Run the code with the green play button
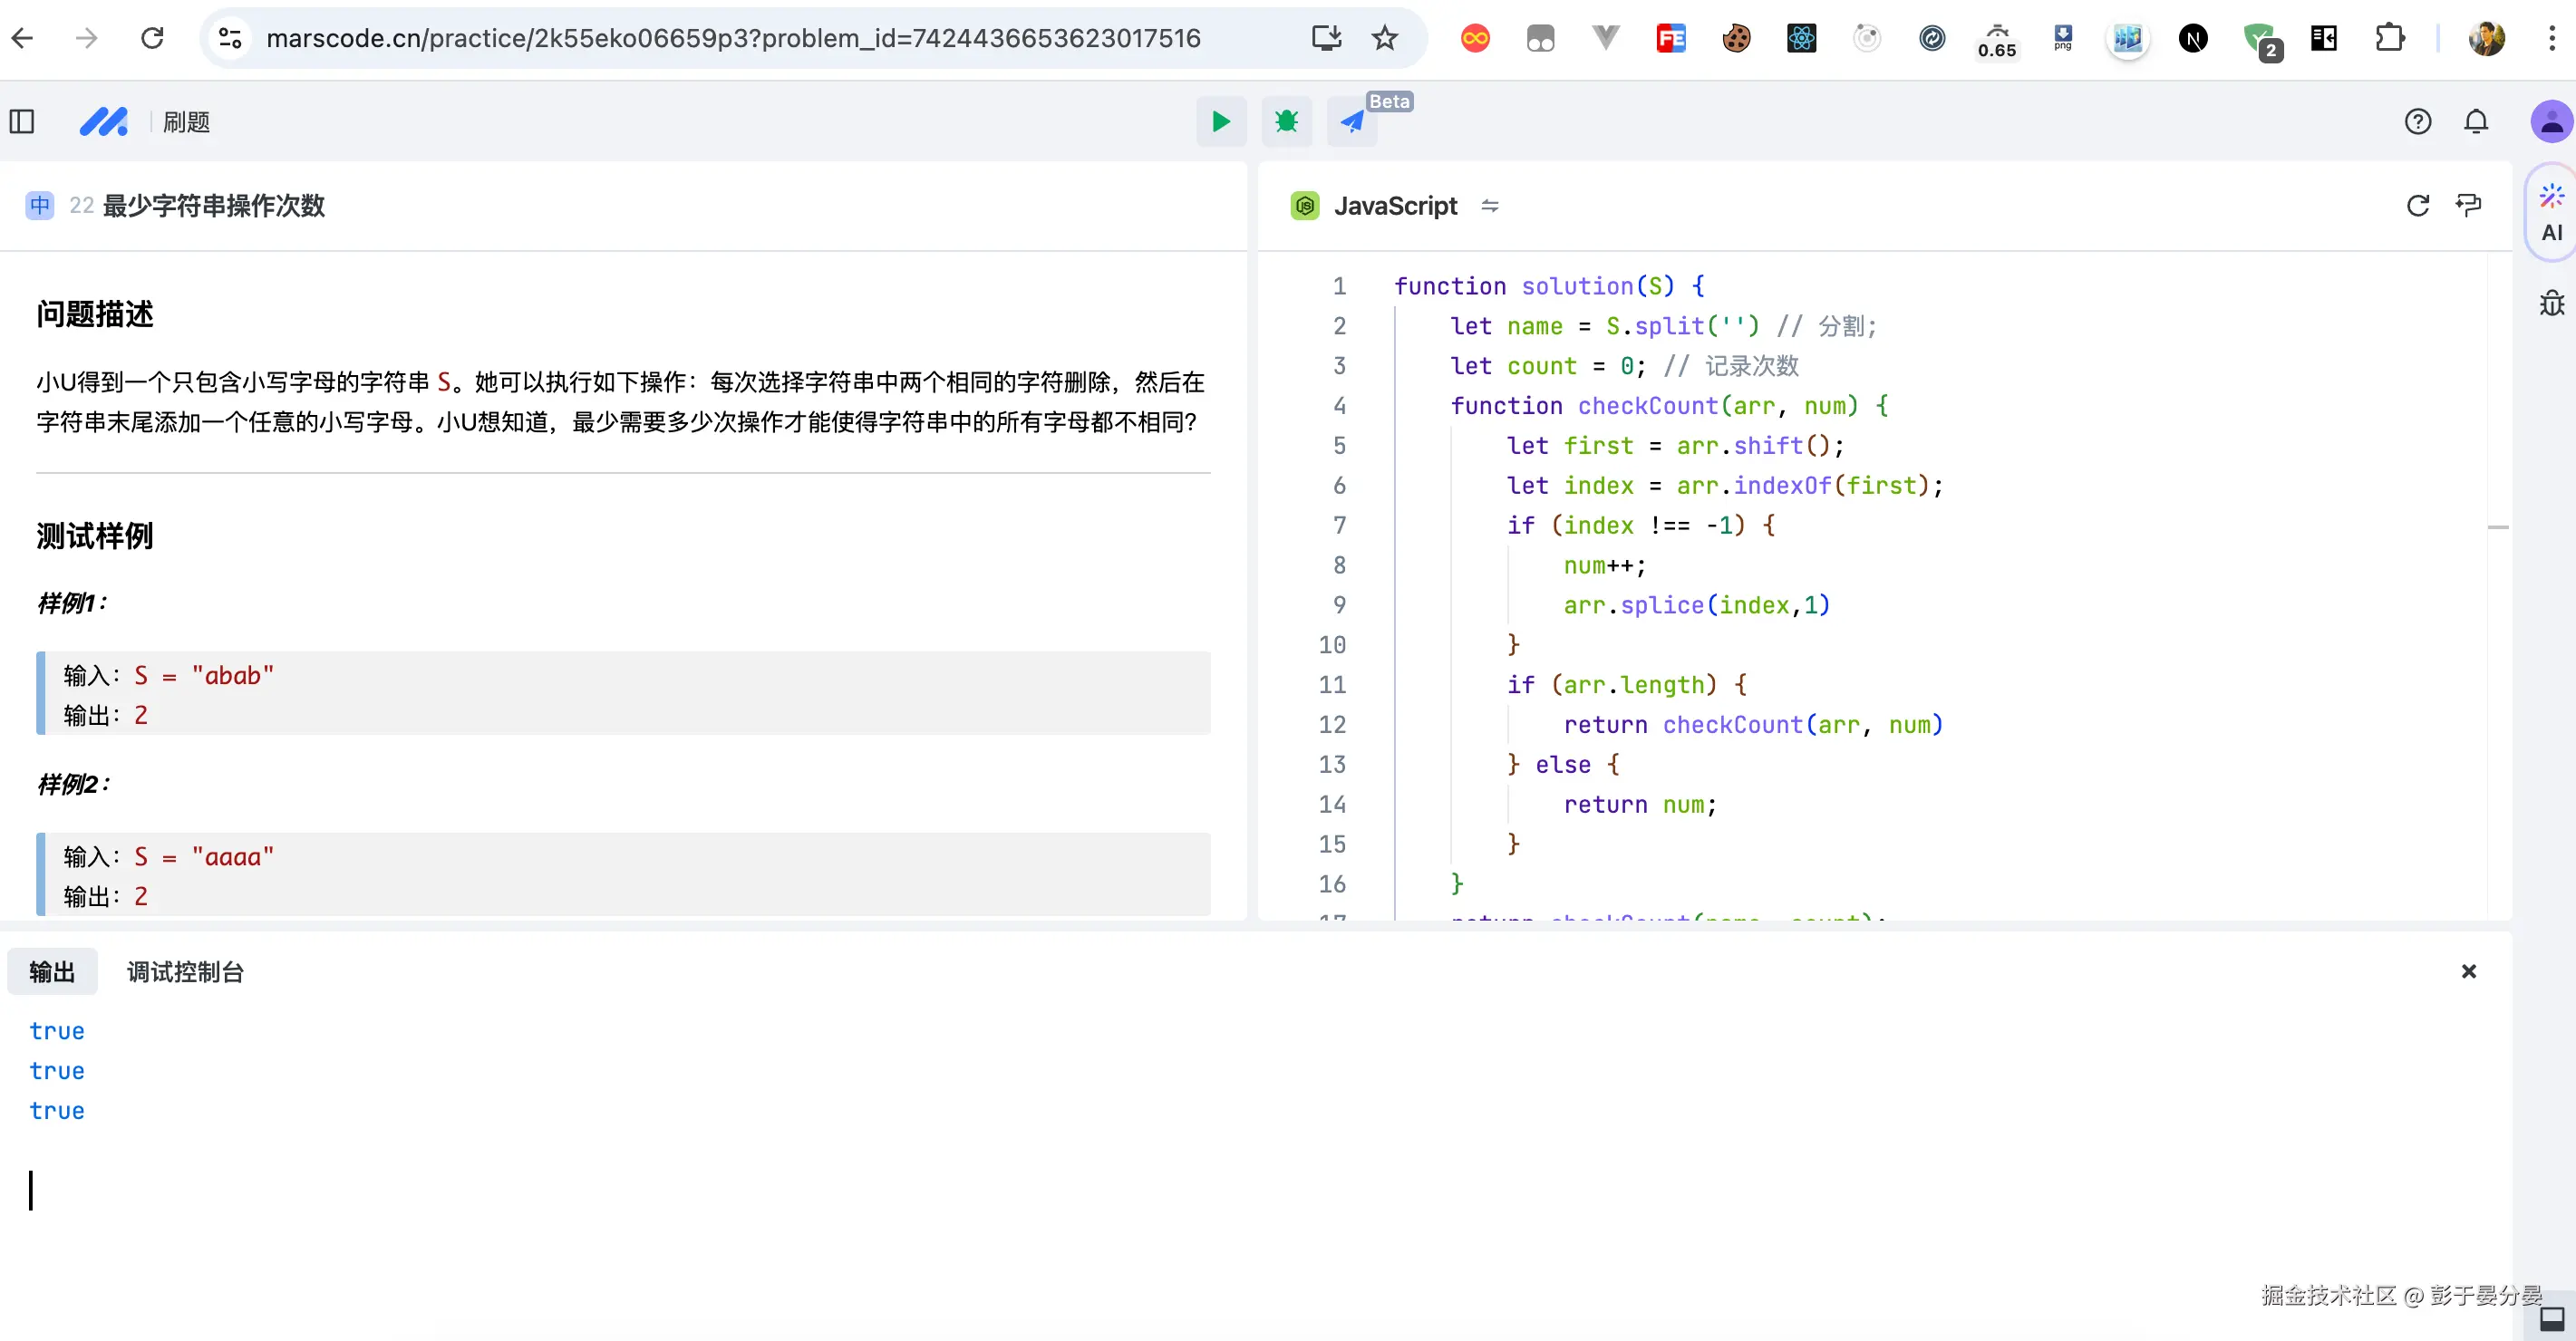This screenshot has width=2576, height=1341. point(1220,122)
